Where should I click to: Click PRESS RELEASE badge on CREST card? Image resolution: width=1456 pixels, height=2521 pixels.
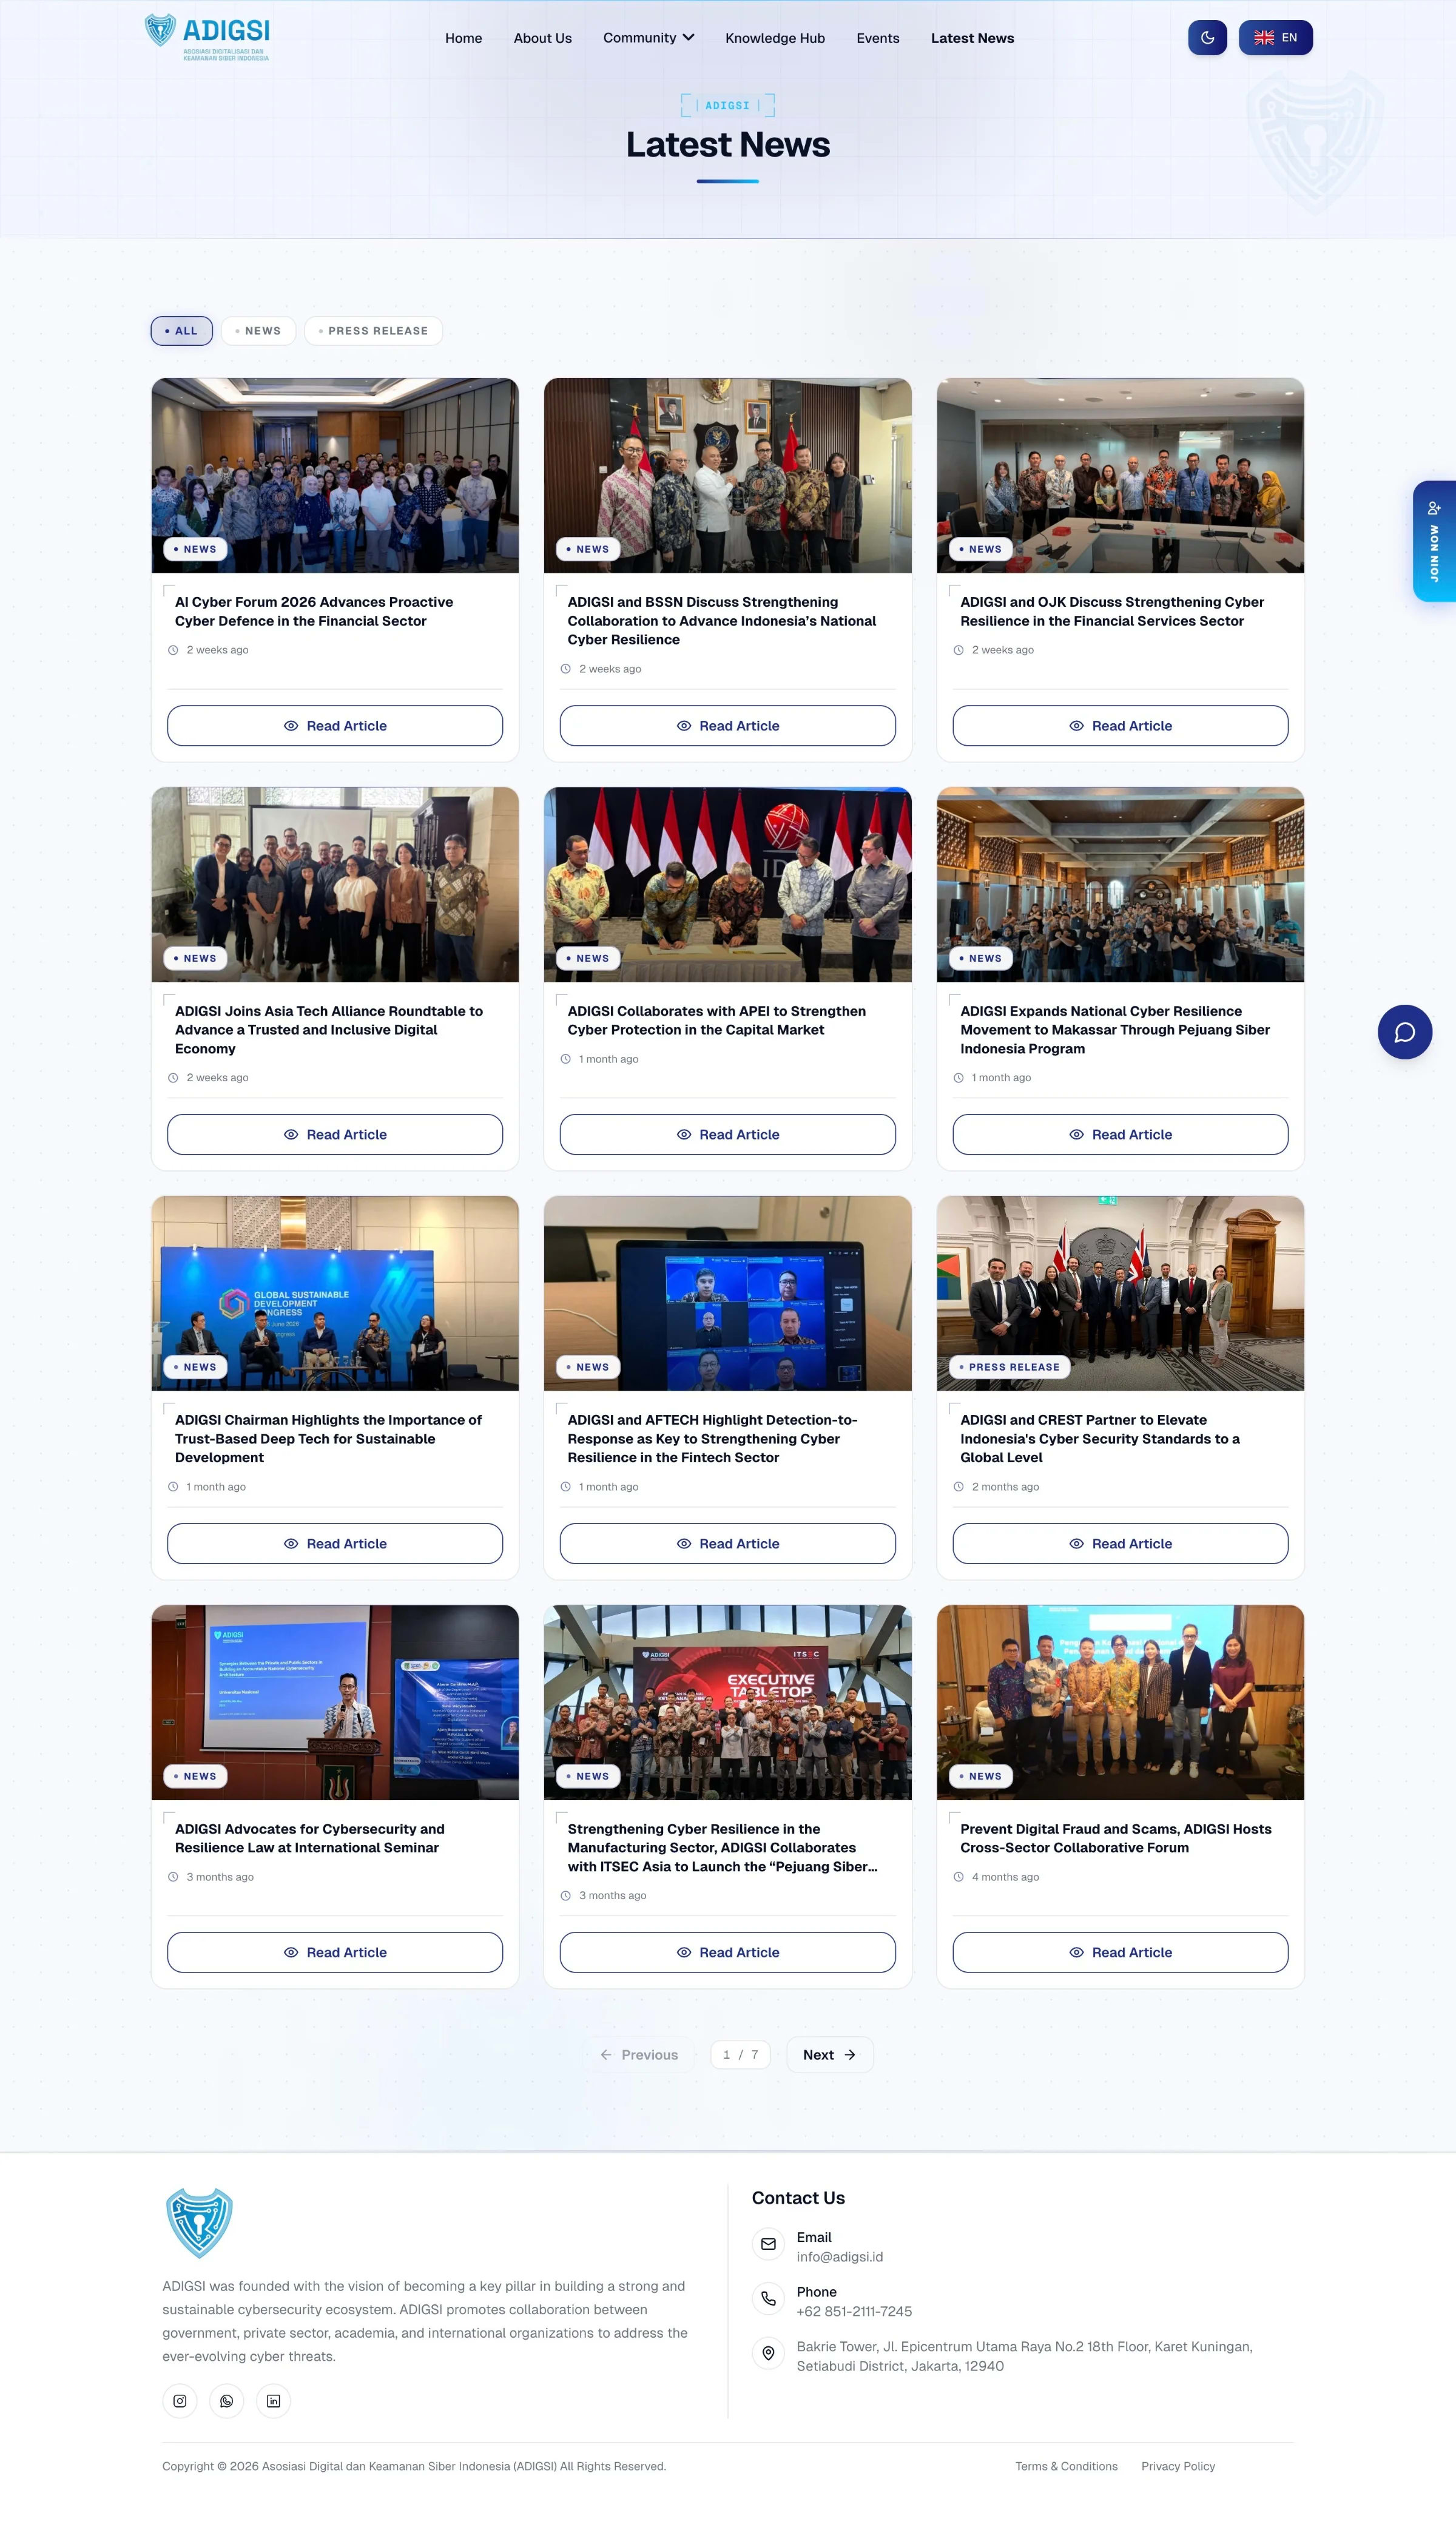coord(1009,1367)
